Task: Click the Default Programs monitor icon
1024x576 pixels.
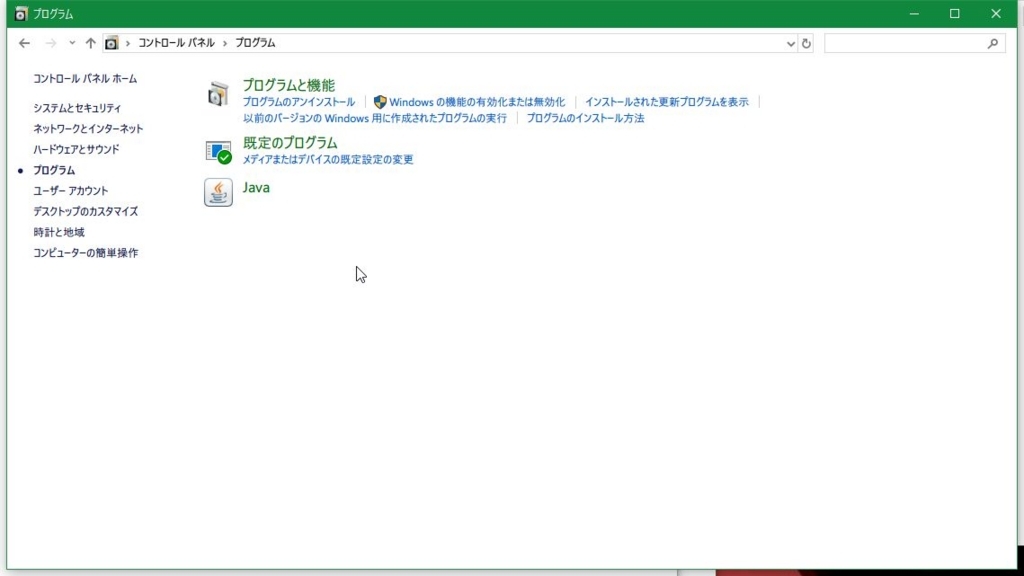Action: tap(218, 152)
